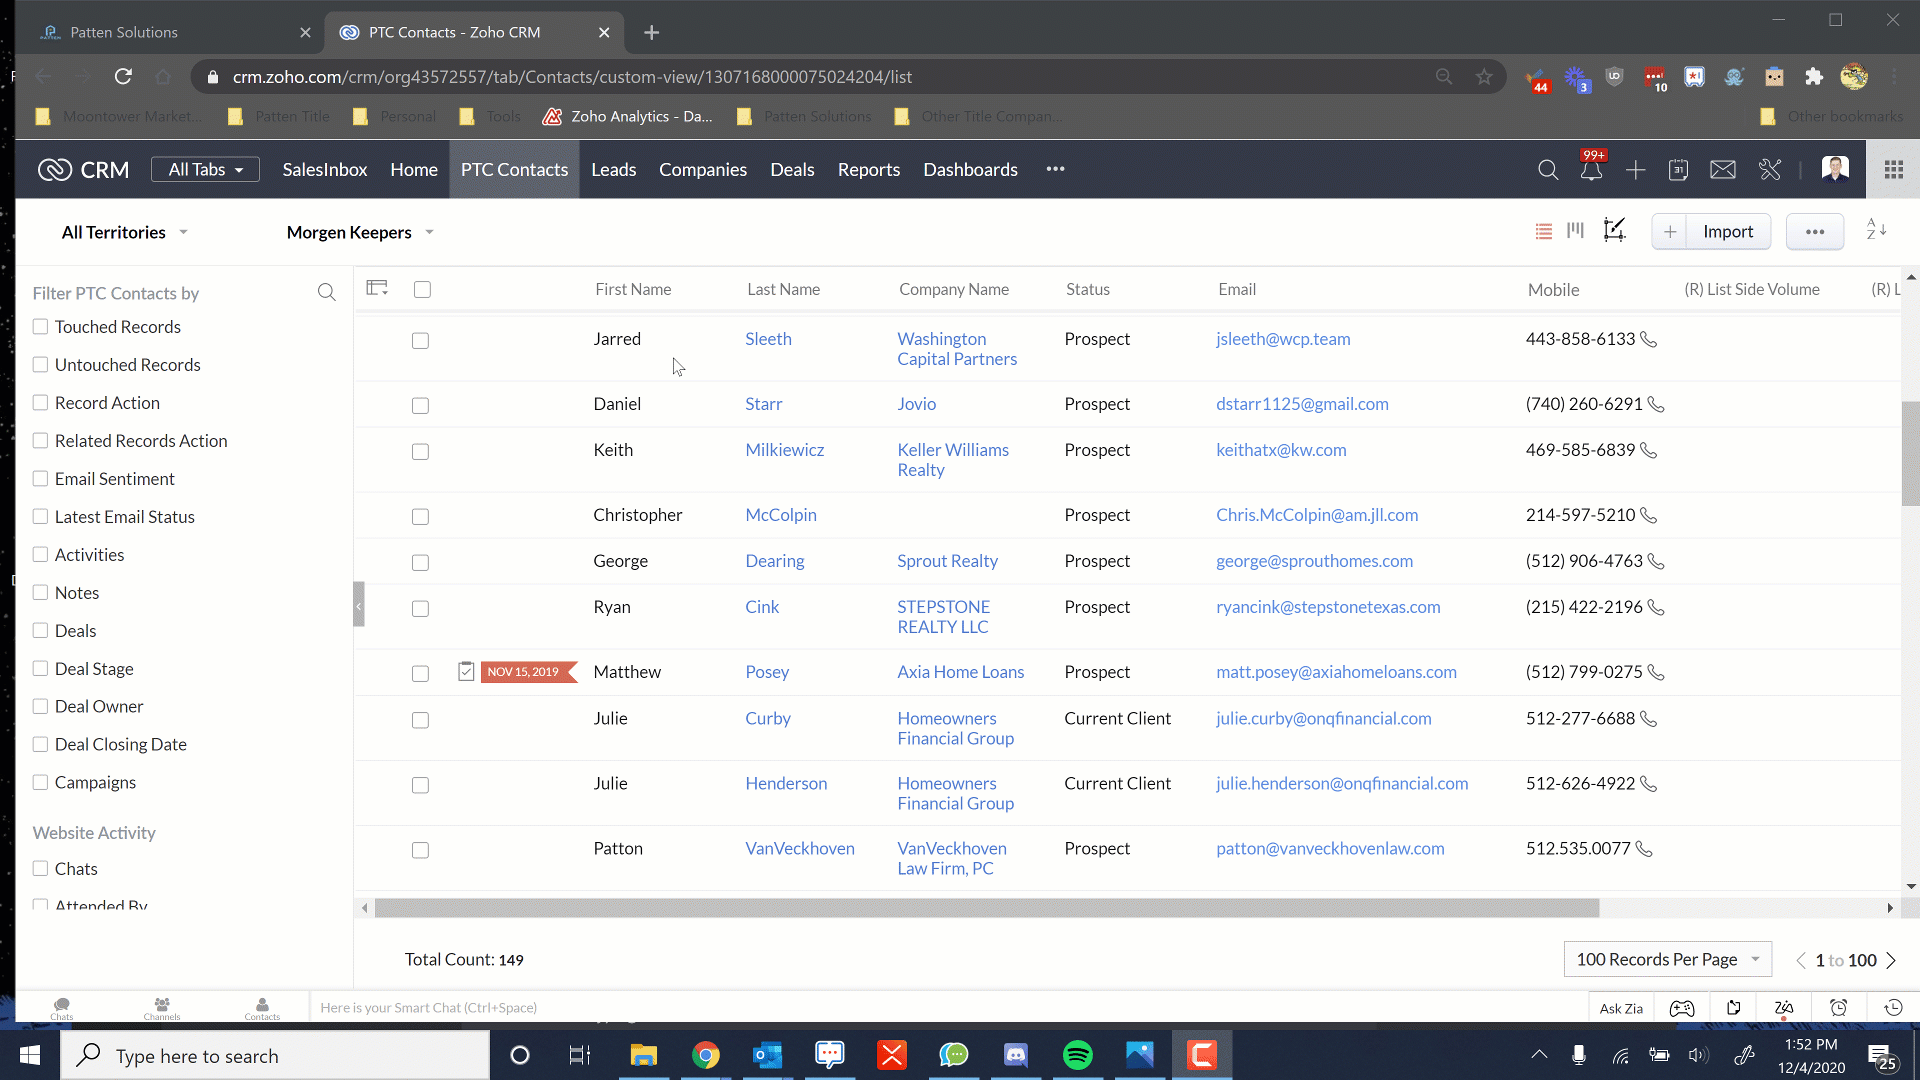Switch to list view layout
This screenshot has width=1920, height=1080.
pyautogui.click(x=1544, y=231)
